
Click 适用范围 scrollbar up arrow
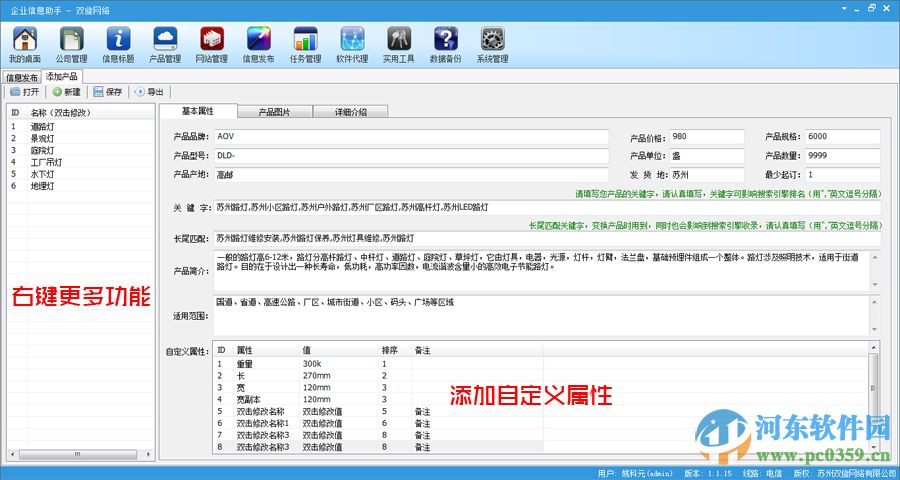point(875,301)
